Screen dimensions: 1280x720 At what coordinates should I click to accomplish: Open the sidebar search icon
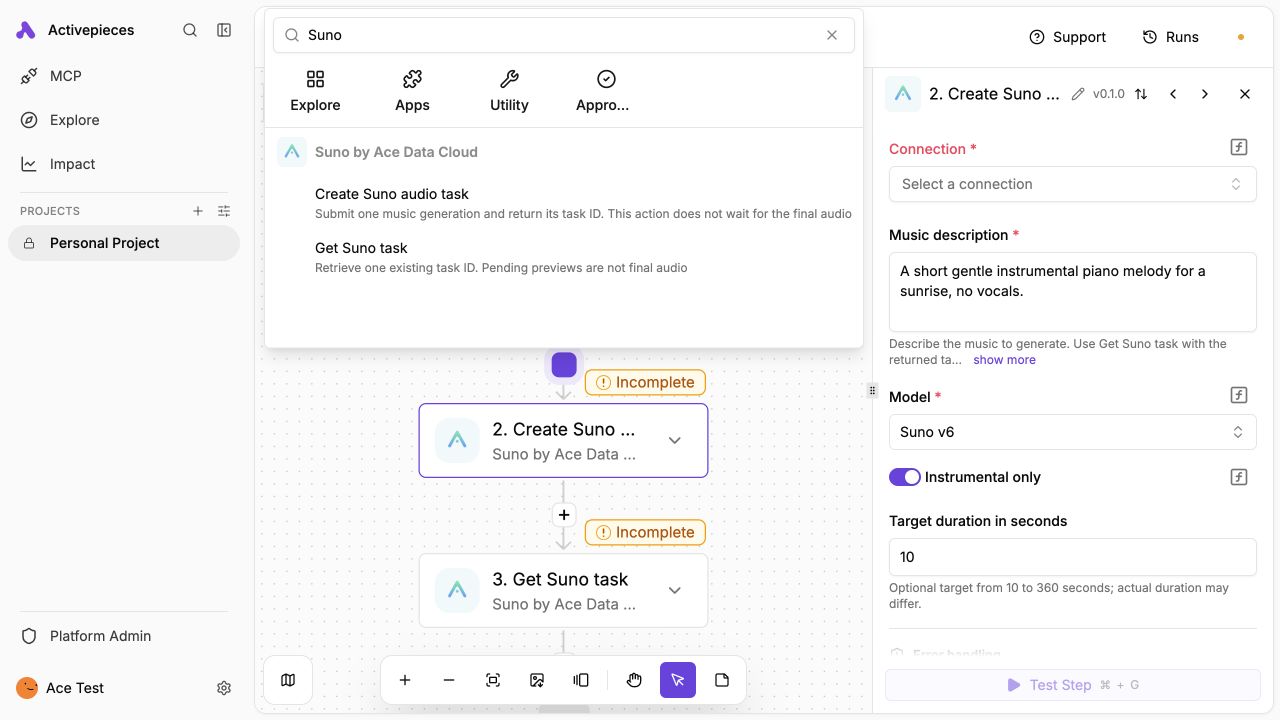[190, 30]
